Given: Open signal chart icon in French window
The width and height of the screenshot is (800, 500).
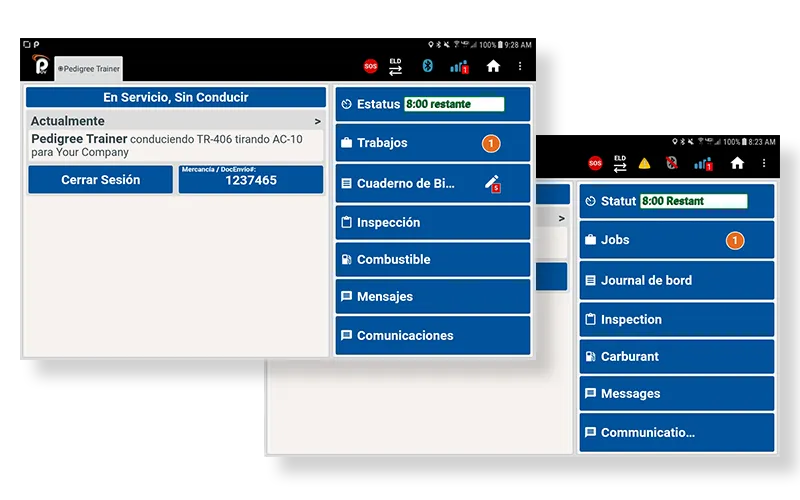Looking at the screenshot, I should click(x=703, y=164).
